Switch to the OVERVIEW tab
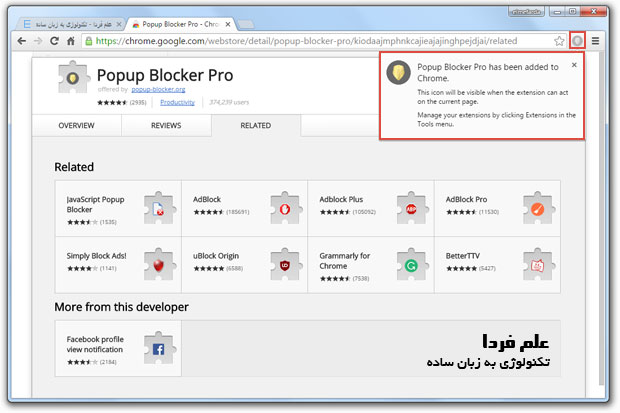The image size is (620, 413). tap(76, 125)
